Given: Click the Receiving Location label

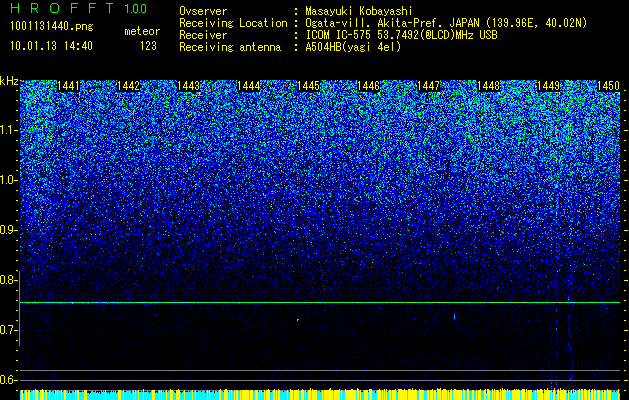Looking at the screenshot, I should tap(233, 23).
